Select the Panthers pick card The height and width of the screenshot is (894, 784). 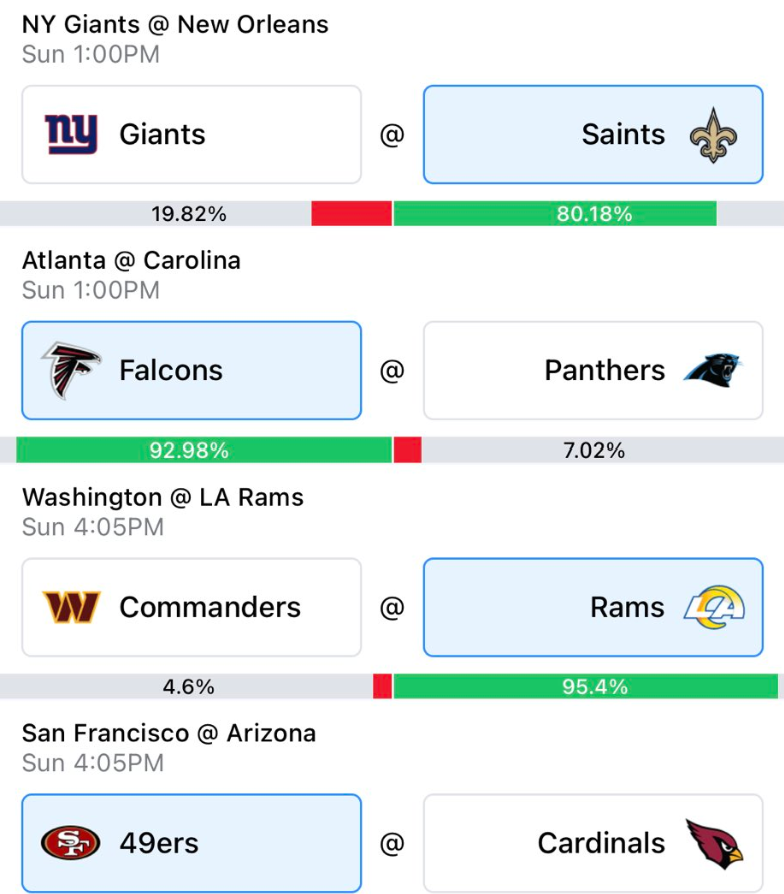coord(593,371)
